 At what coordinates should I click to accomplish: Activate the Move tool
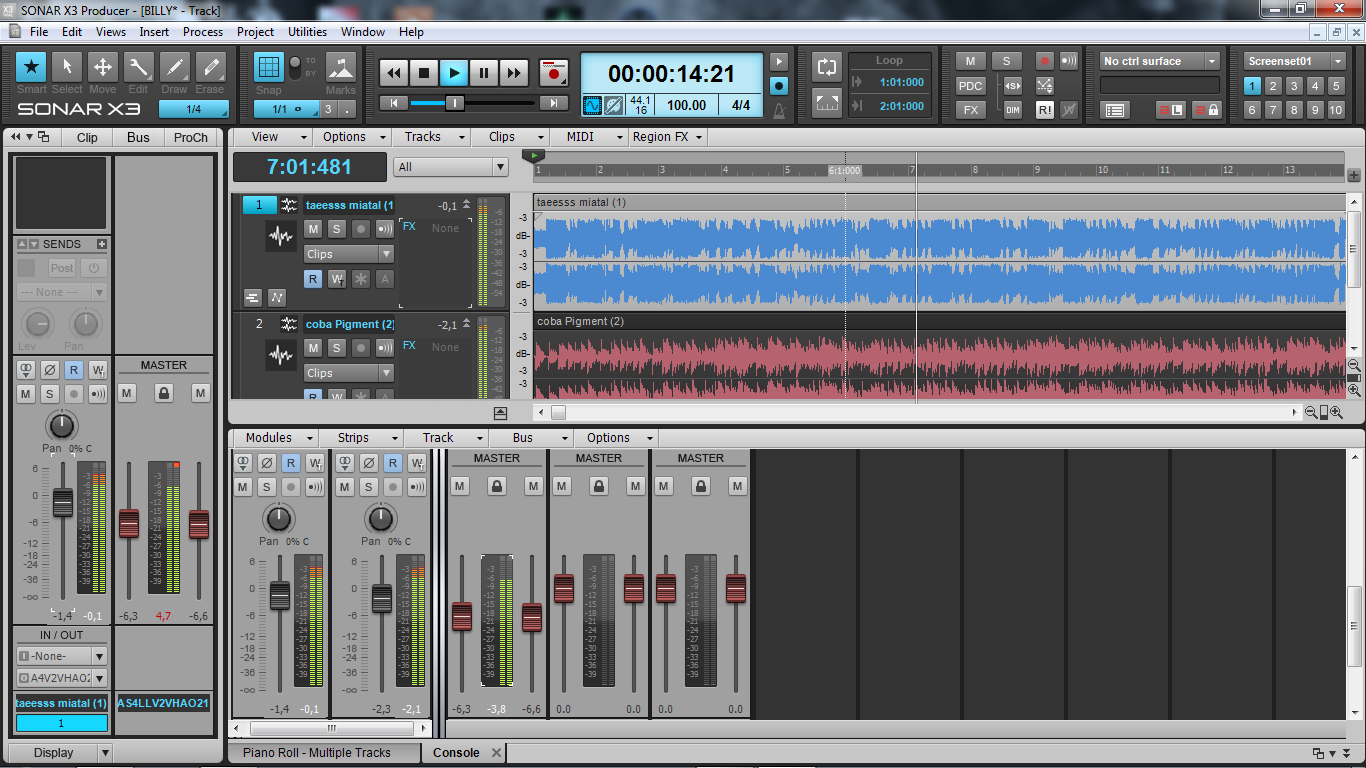(x=103, y=67)
